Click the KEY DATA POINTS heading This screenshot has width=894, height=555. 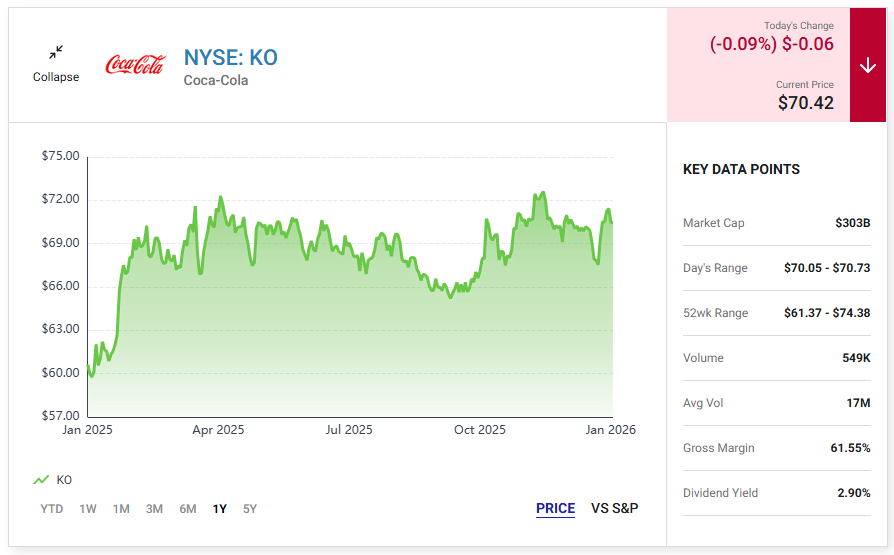(741, 169)
